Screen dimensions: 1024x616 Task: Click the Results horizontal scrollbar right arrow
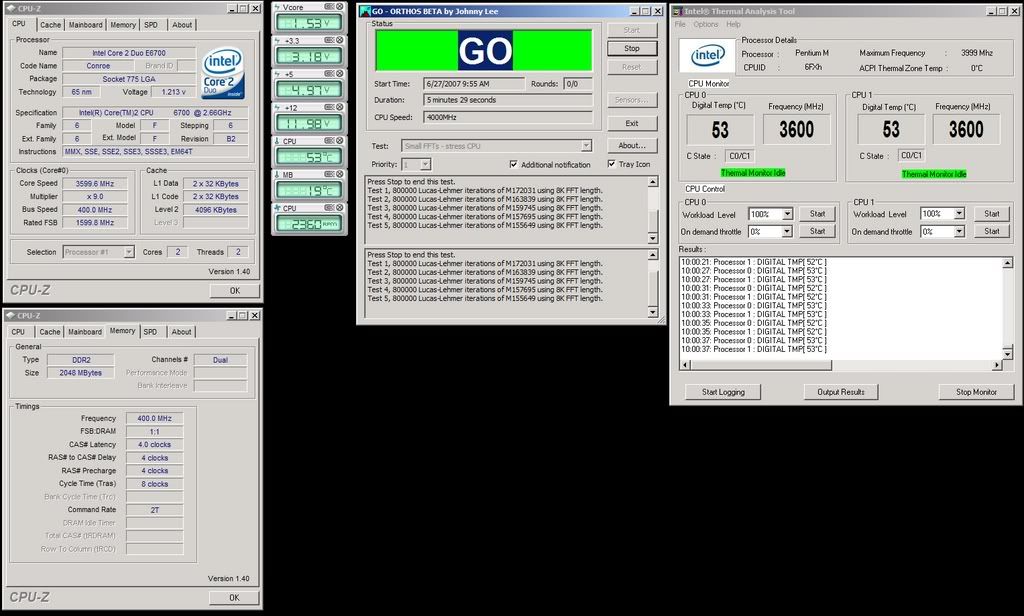point(997,365)
